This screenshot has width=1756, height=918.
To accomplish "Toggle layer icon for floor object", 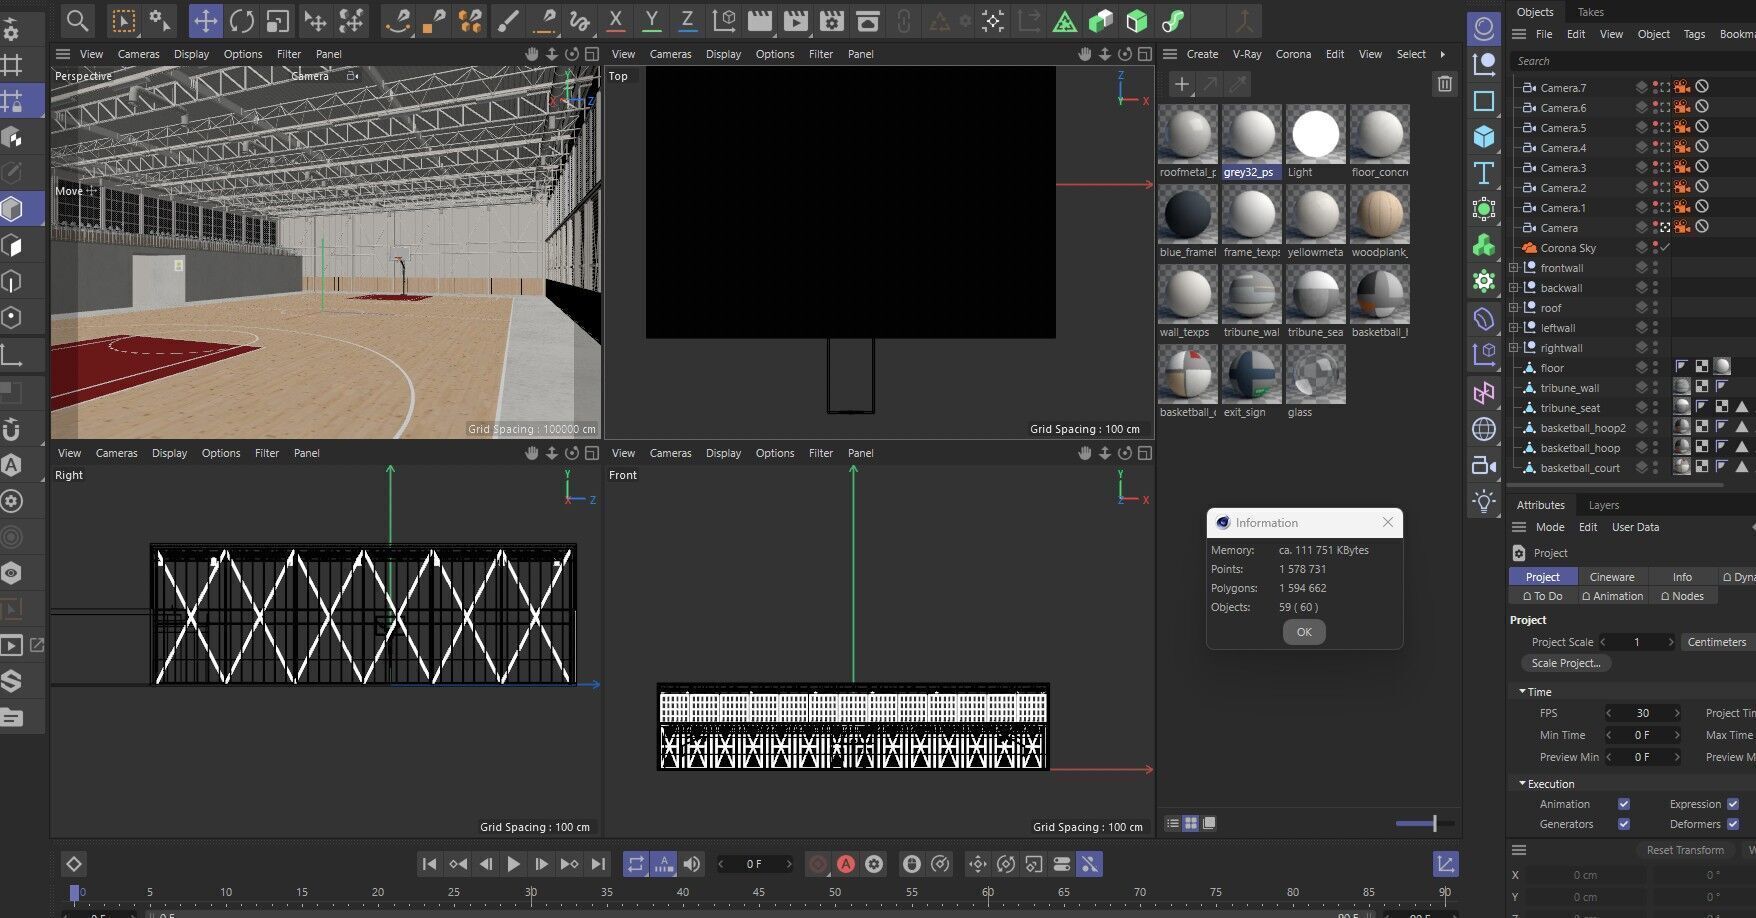I will point(1641,368).
